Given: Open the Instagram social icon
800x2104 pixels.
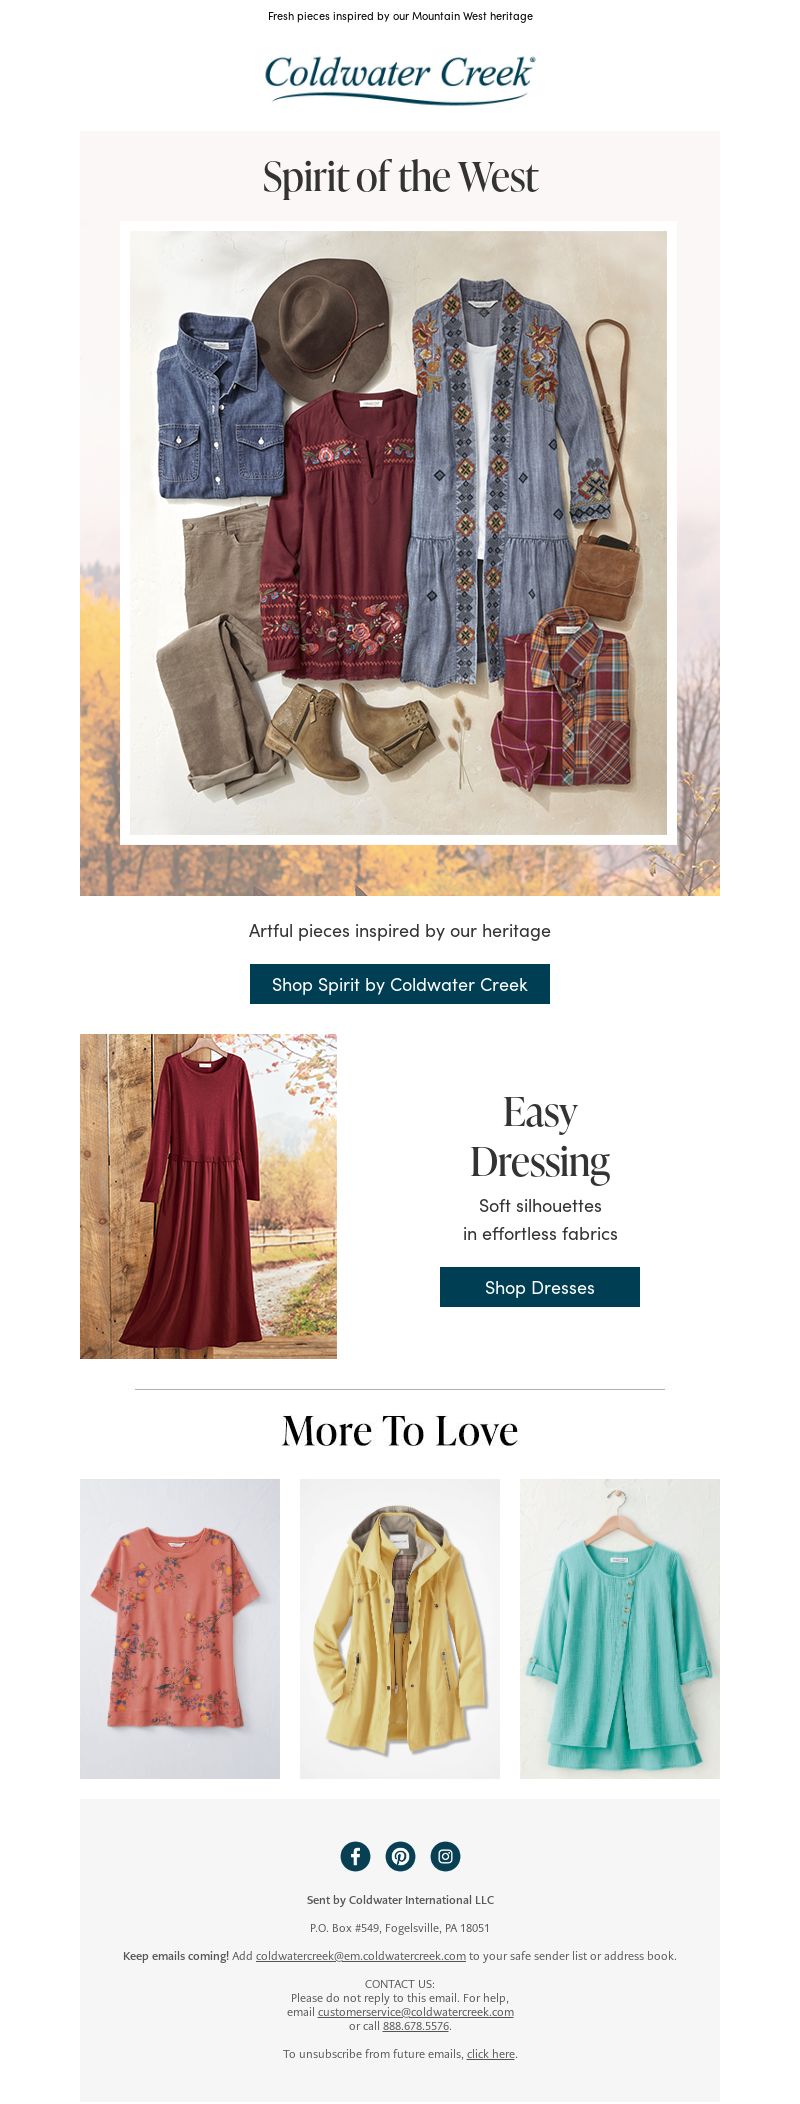Looking at the screenshot, I should coord(445,1856).
